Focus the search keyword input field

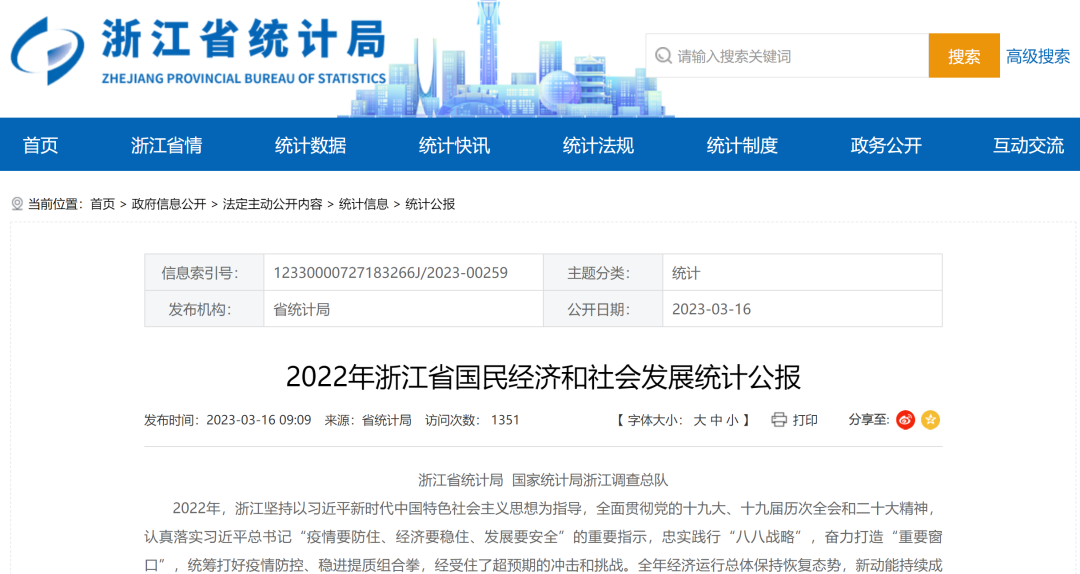click(x=787, y=56)
